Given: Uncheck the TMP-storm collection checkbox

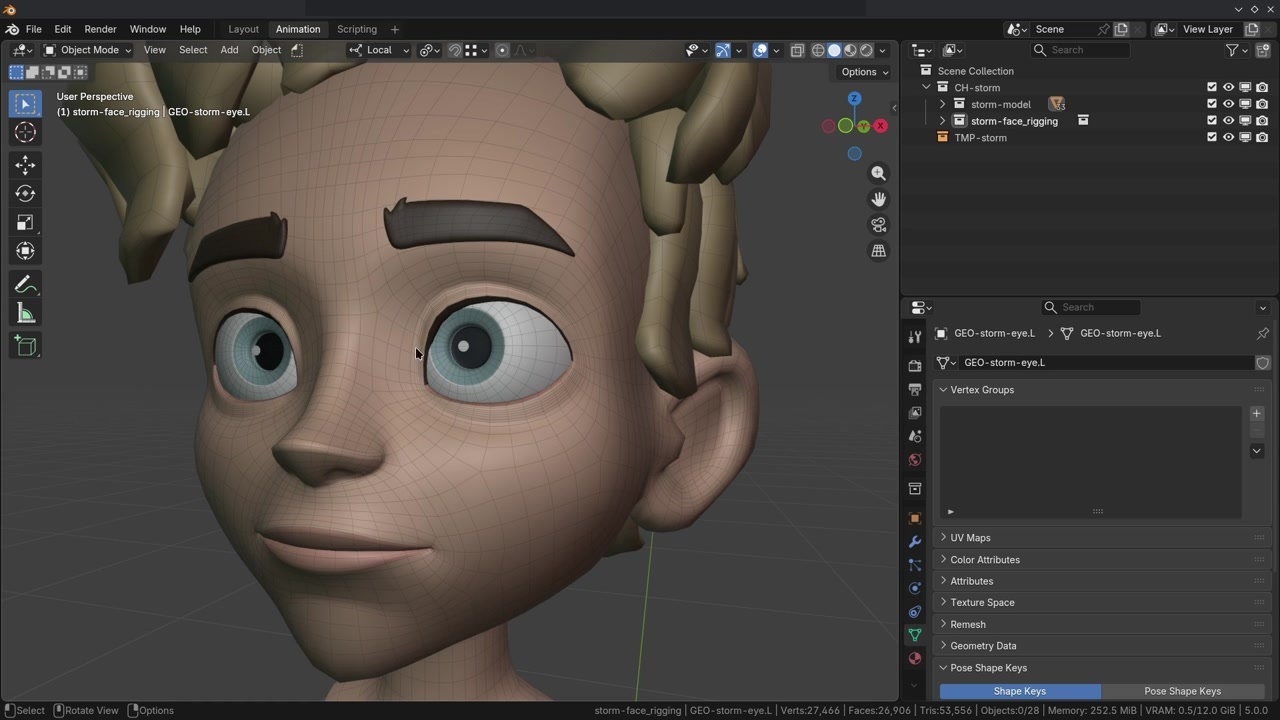Looking at the screenshot, I should 1212,138.
